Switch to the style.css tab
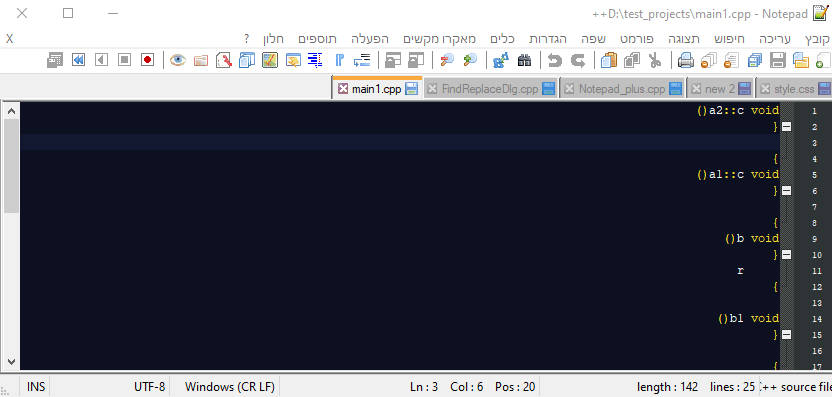 794,89
